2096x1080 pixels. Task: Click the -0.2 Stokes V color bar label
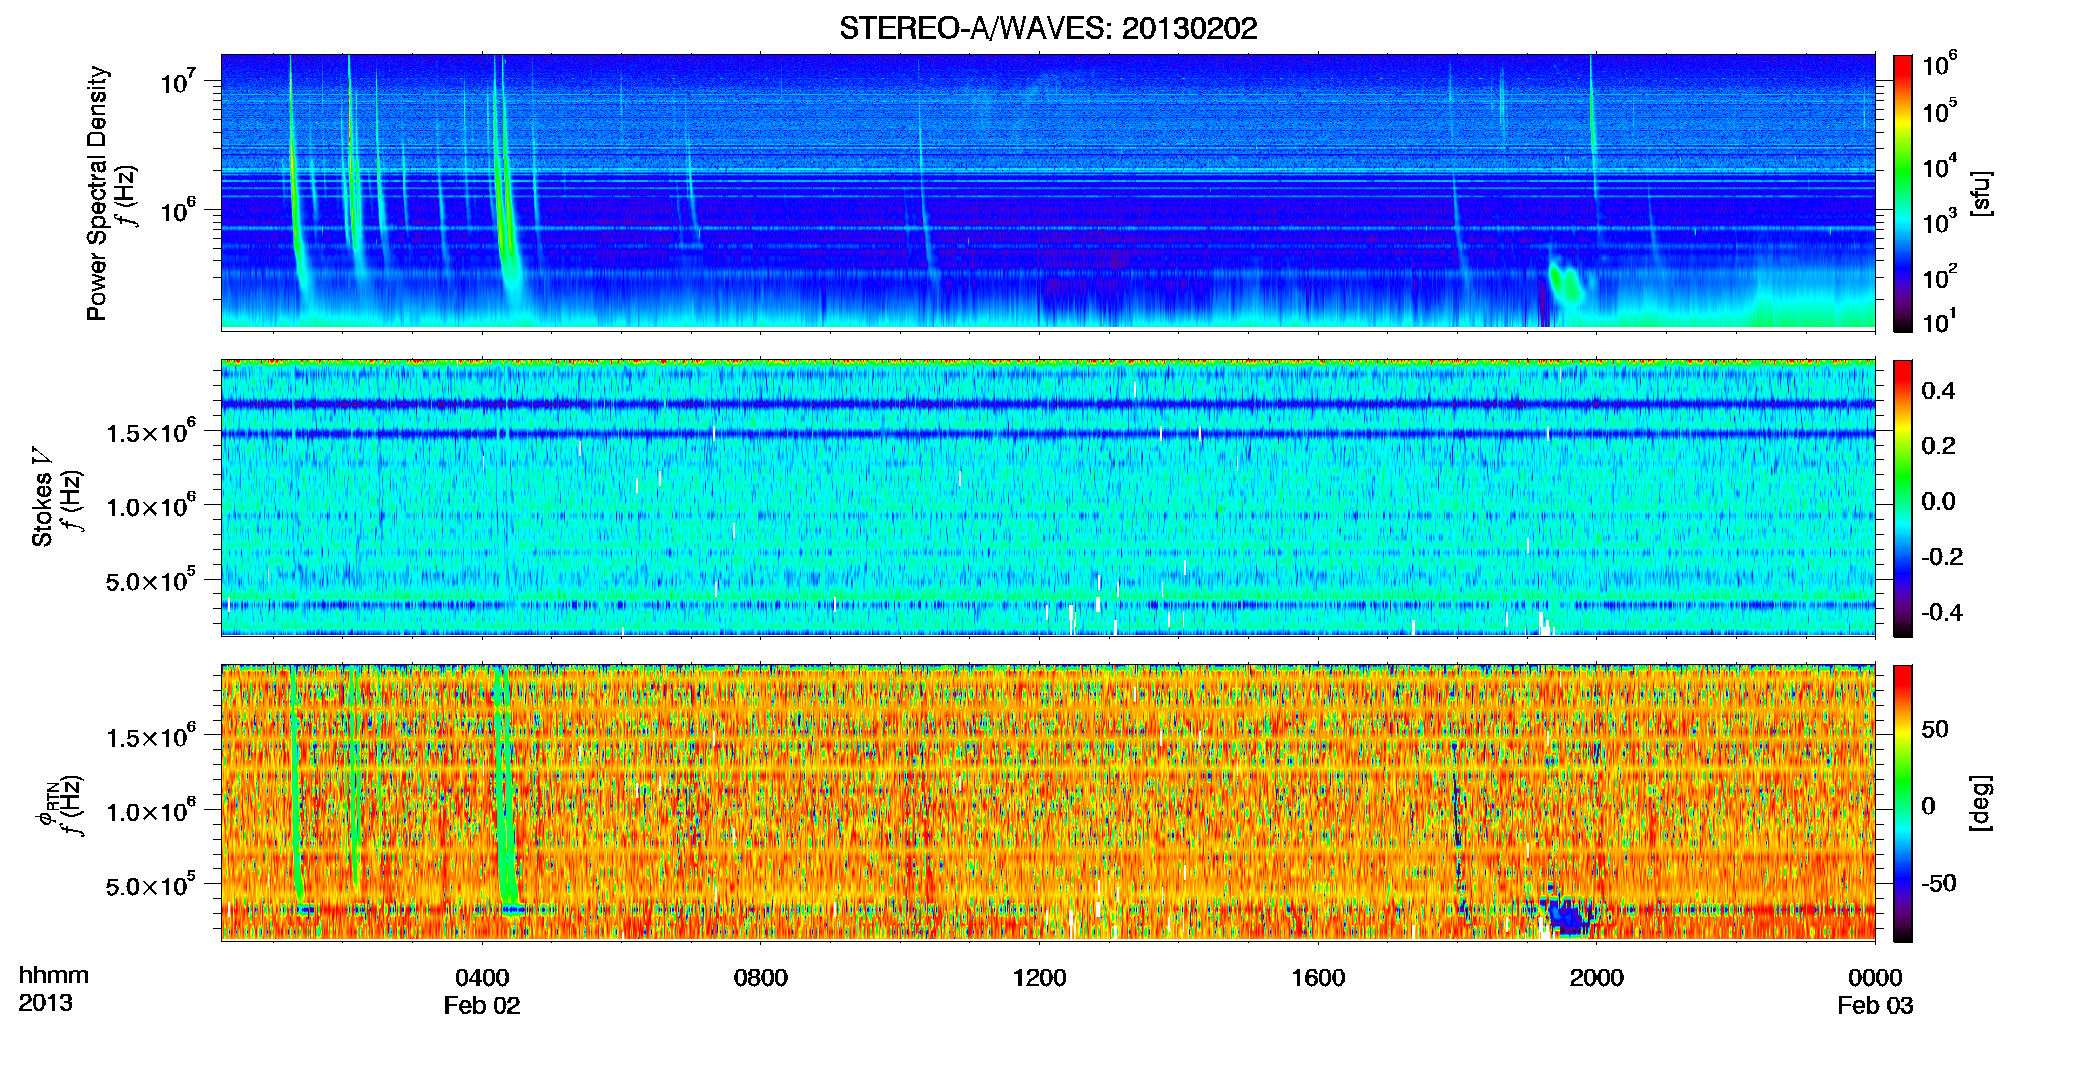pyautogui.click(x=1942, y=557)
